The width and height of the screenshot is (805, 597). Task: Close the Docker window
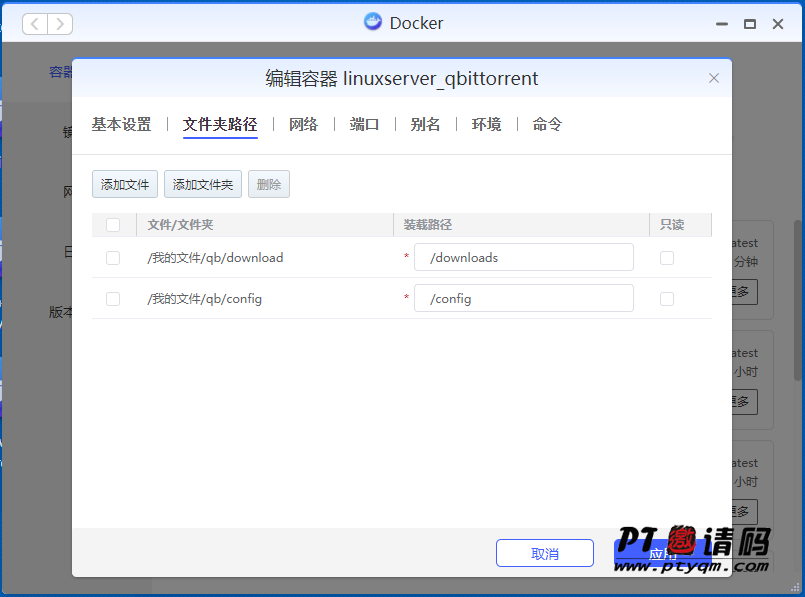(778, 24)
